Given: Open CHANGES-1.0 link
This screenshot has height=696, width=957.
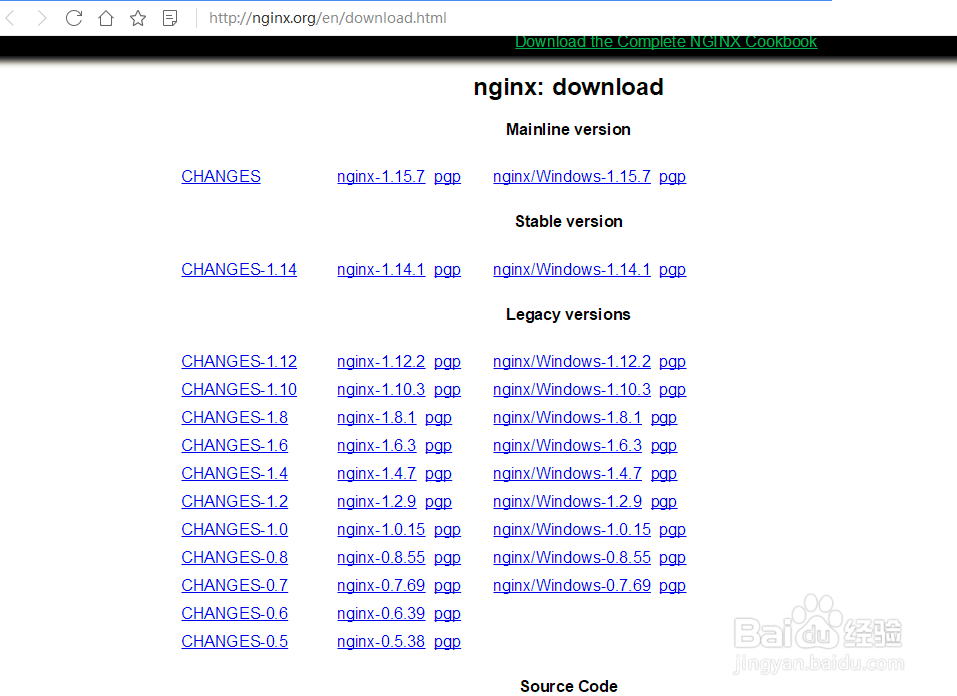Looking at the screenshot, I should pos(234,530).
